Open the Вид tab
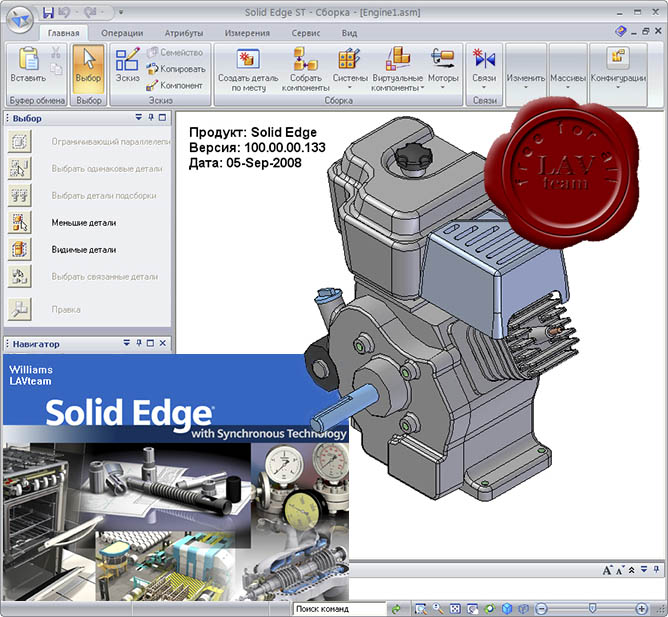This screenshot has width=668, height=617. pos(349,33)
